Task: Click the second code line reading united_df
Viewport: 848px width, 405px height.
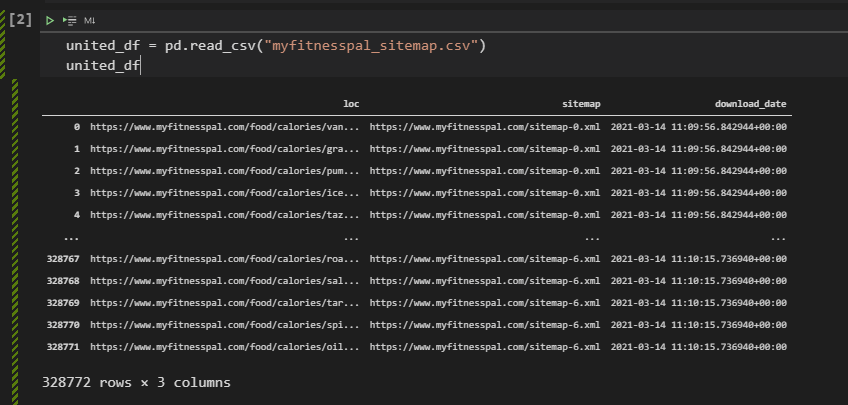Action: click(x=103, y=66)
